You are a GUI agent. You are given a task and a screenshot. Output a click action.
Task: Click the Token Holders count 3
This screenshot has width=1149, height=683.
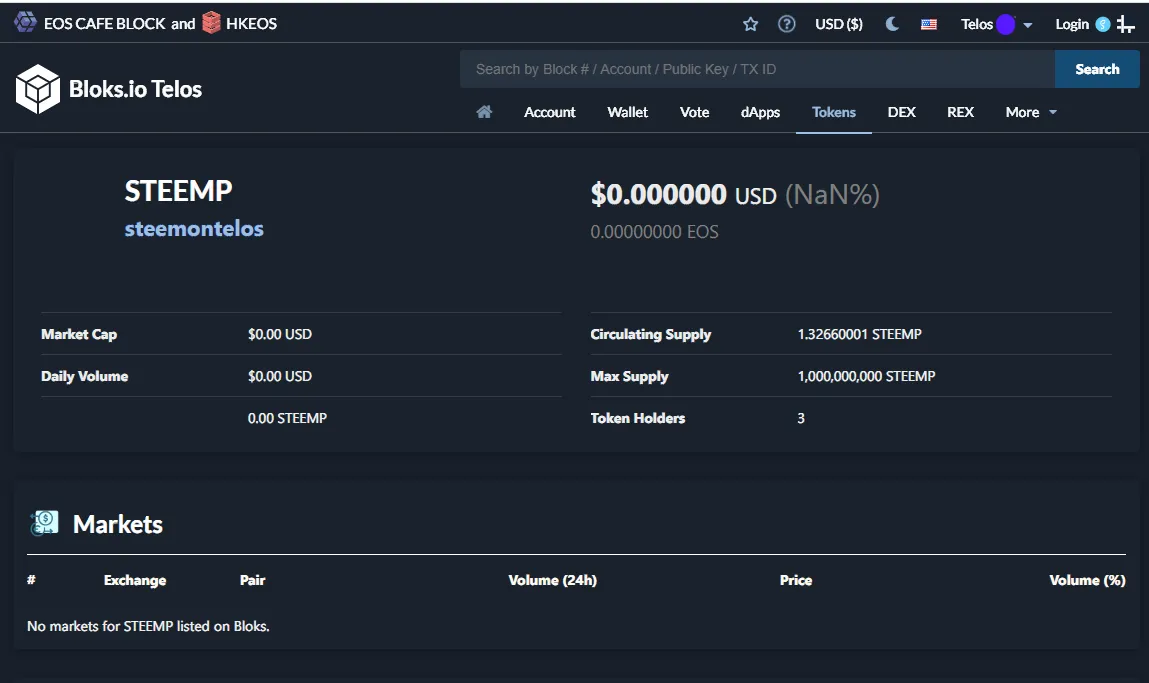801,418
